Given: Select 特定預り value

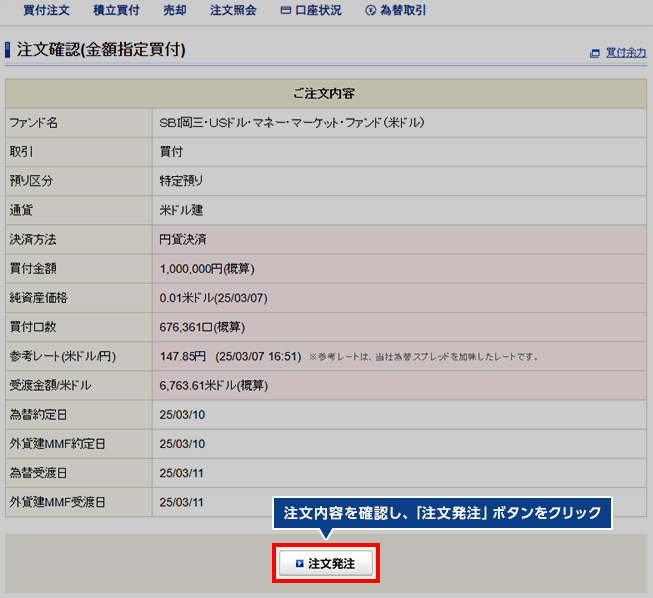Looking at the screenshot, I should tap(181, 181).
